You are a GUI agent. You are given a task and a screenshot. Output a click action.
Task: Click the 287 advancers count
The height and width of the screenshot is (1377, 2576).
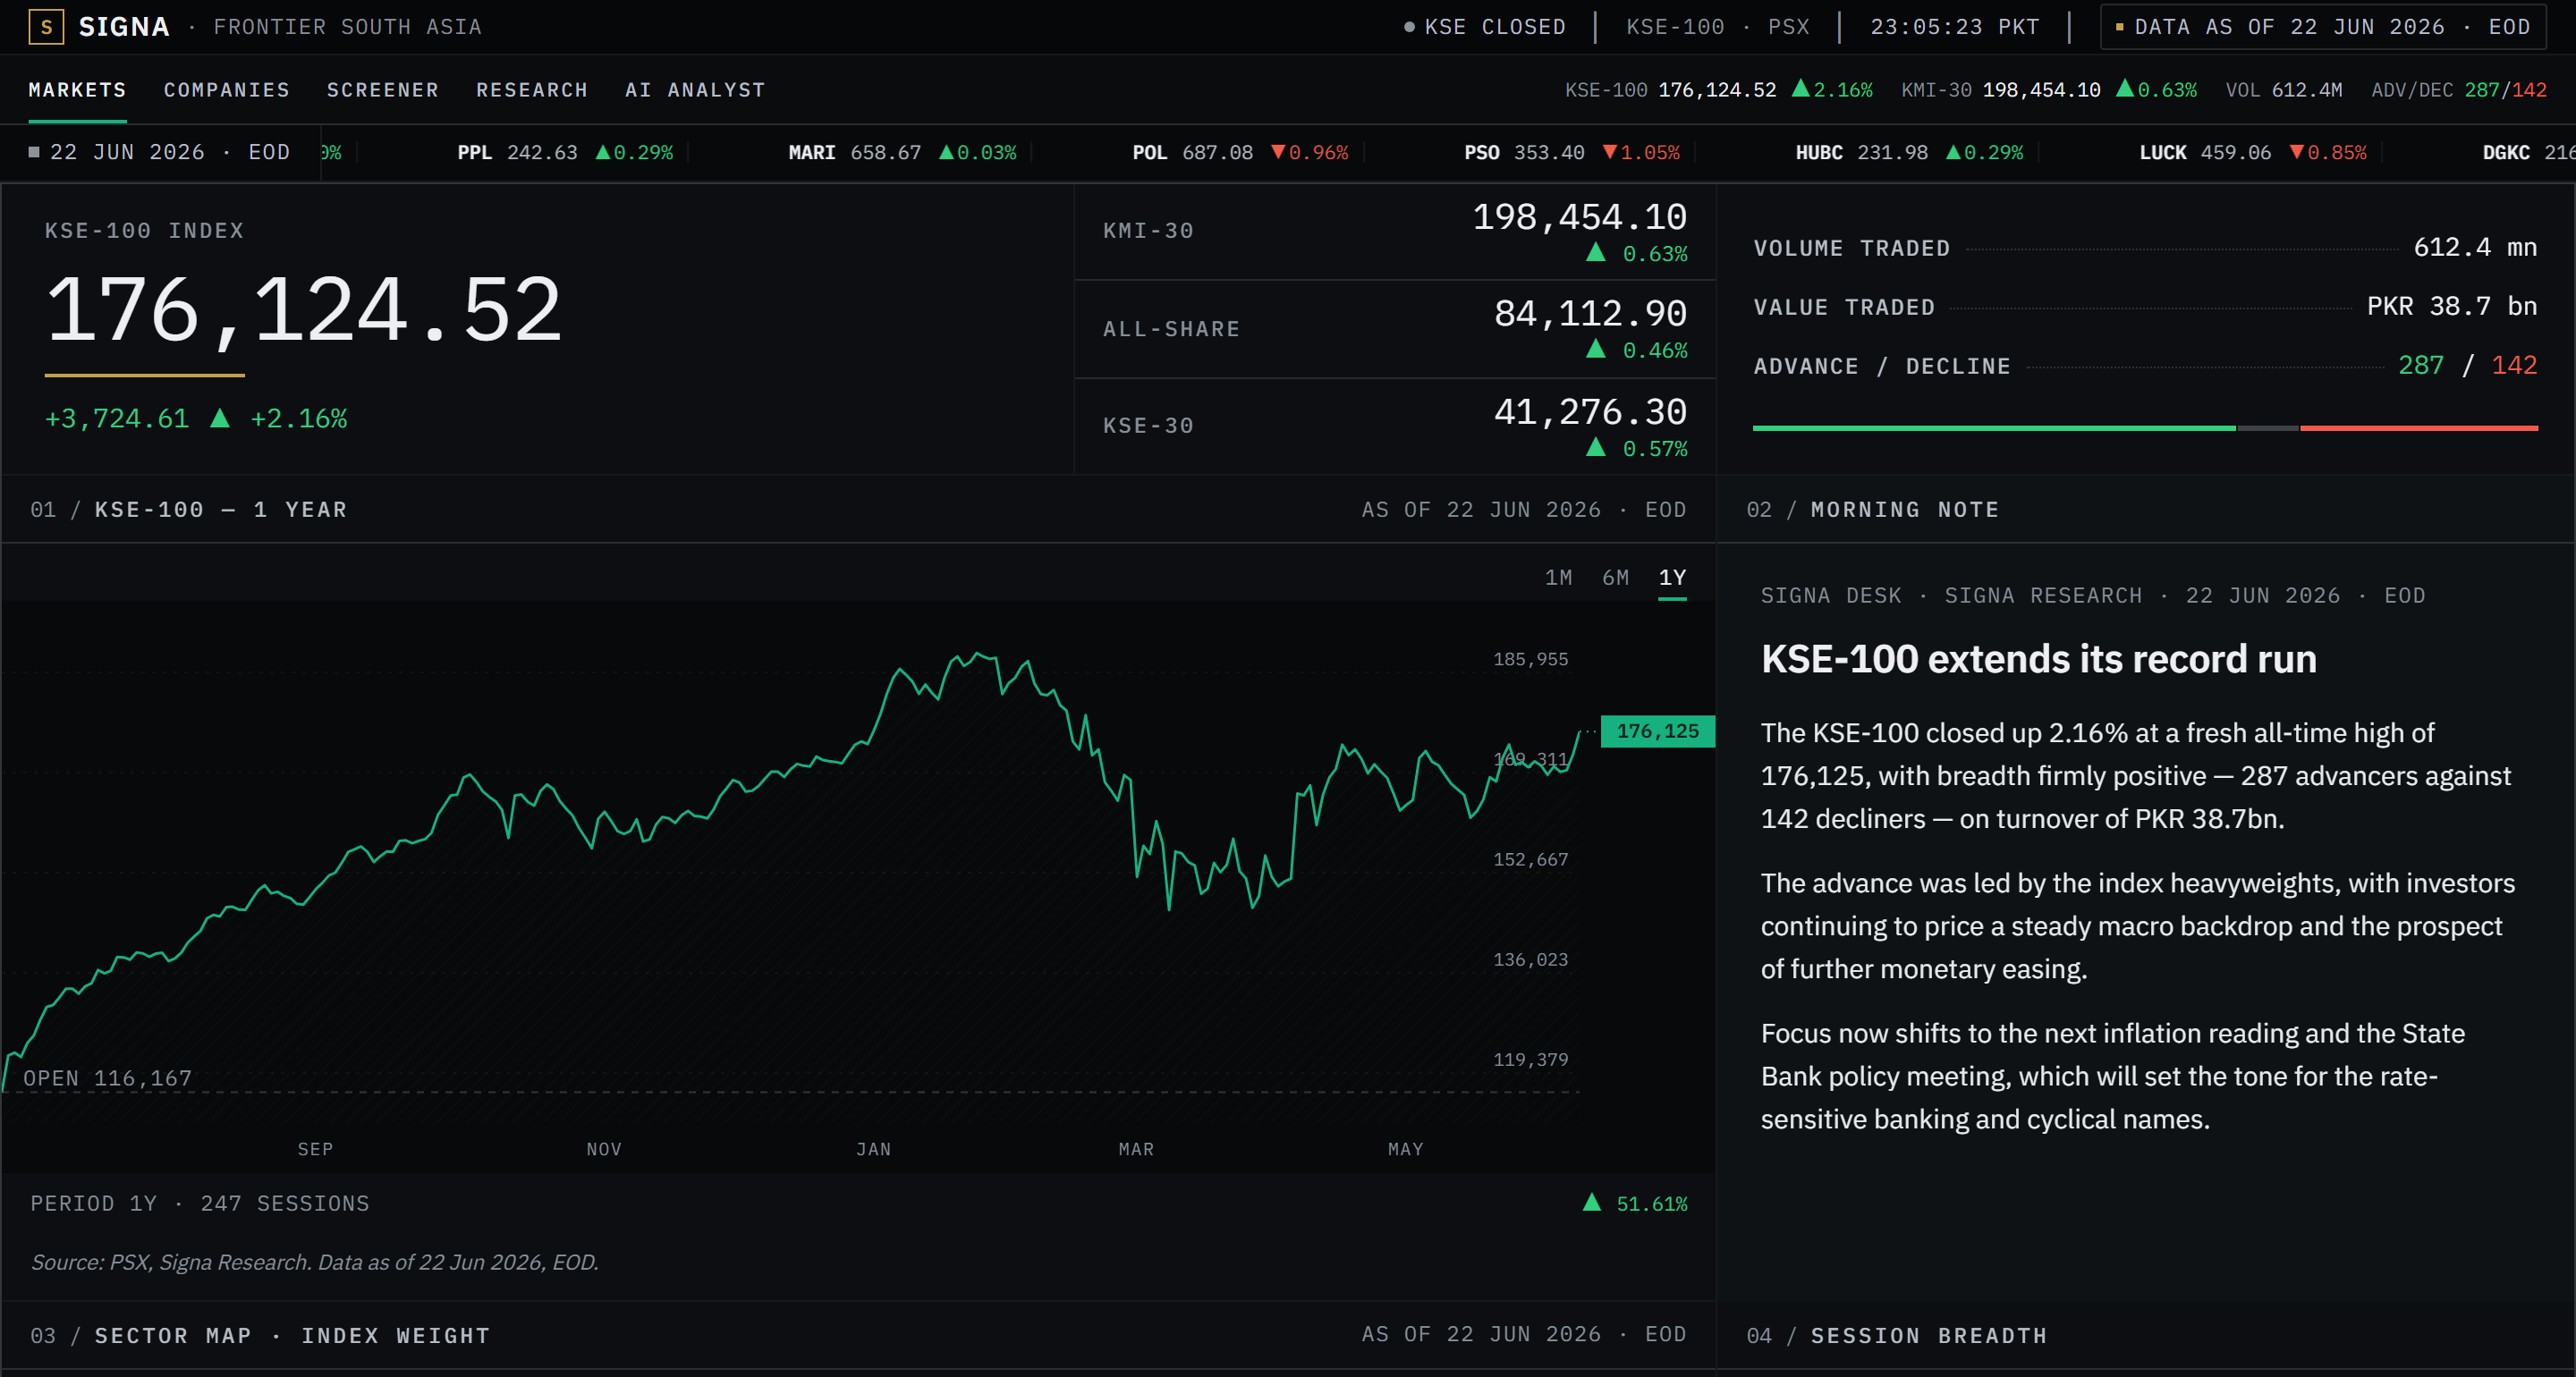[2421, 365]
